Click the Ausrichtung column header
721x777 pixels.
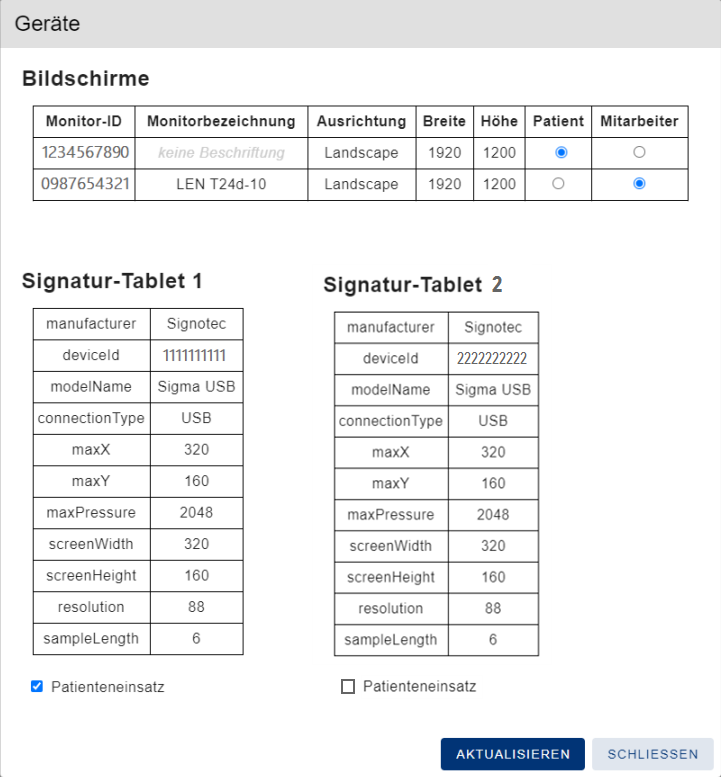[x=361, y=121]
